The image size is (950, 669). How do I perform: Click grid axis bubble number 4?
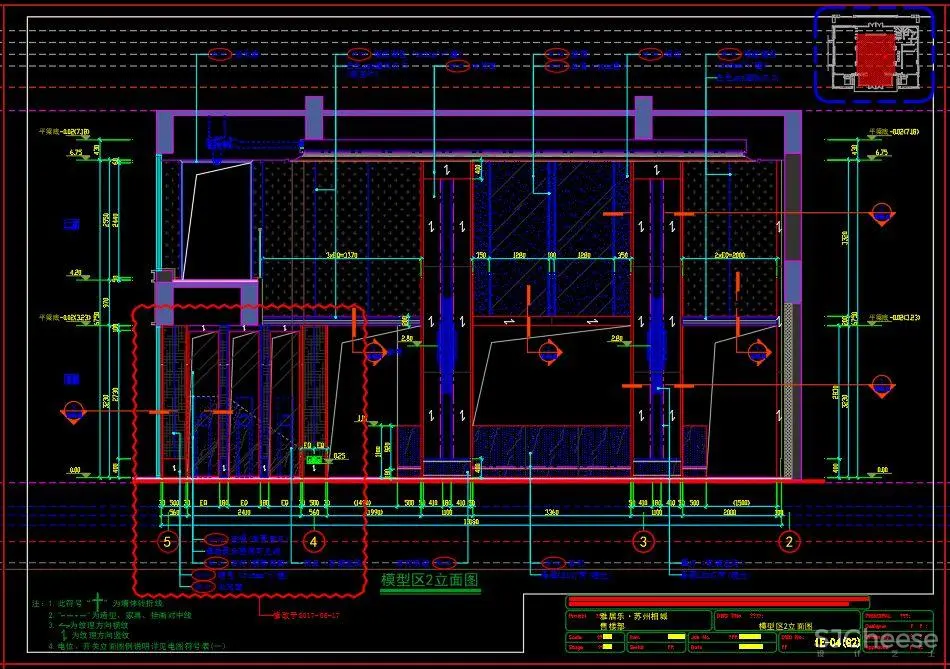coord(314,543)
